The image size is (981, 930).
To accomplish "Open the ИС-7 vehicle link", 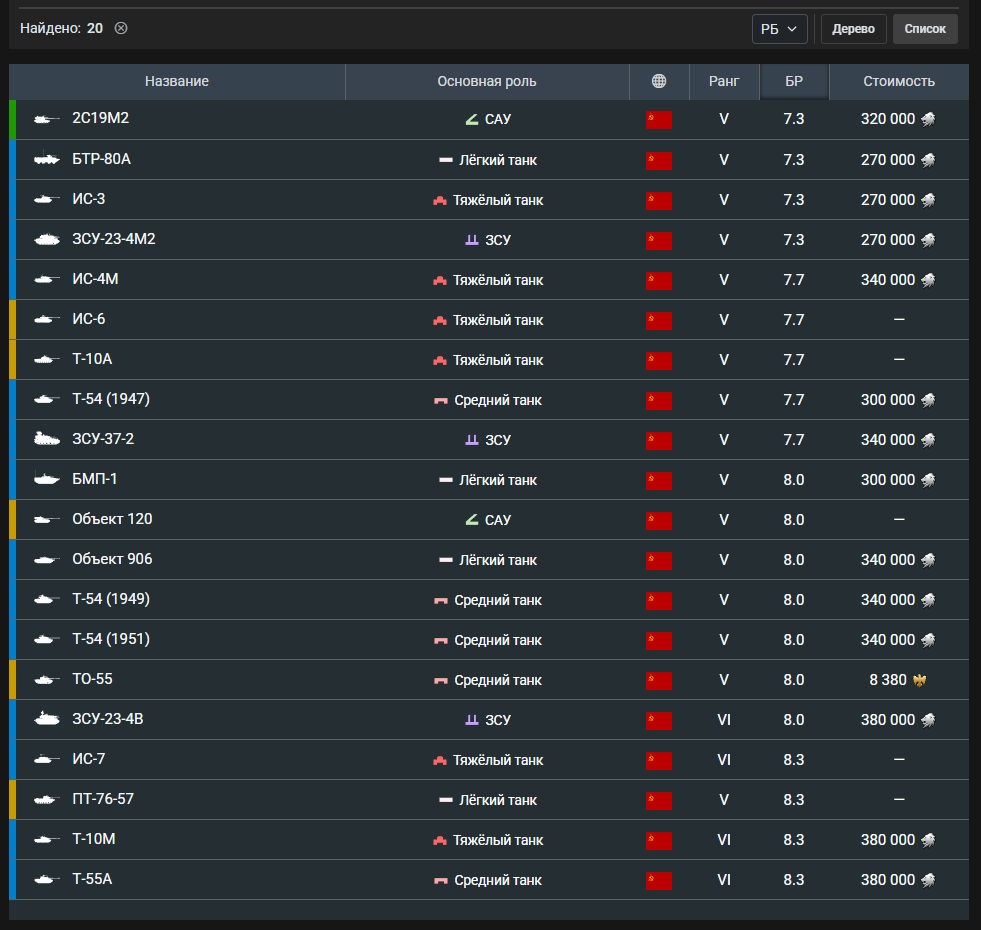I will pyautogui.click(x=89, y=759).
